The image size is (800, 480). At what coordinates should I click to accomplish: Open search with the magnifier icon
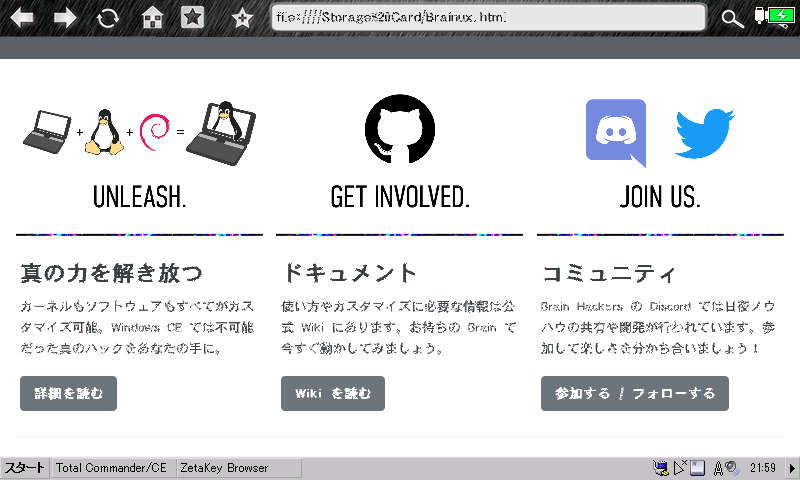pos(732,19)
